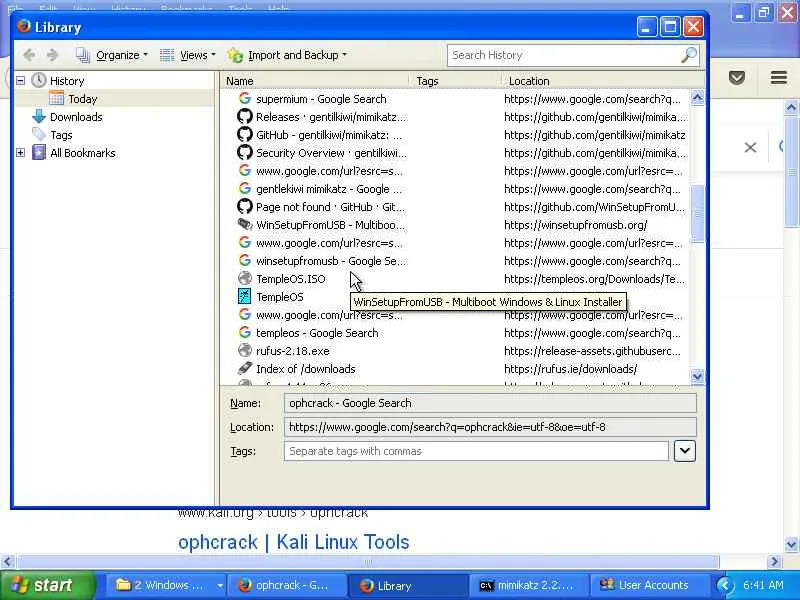This screenshot has width=800, height=600.
Task: Click the WinSetupFromUSB Multiboot row icon
Action: click(245, 224)
